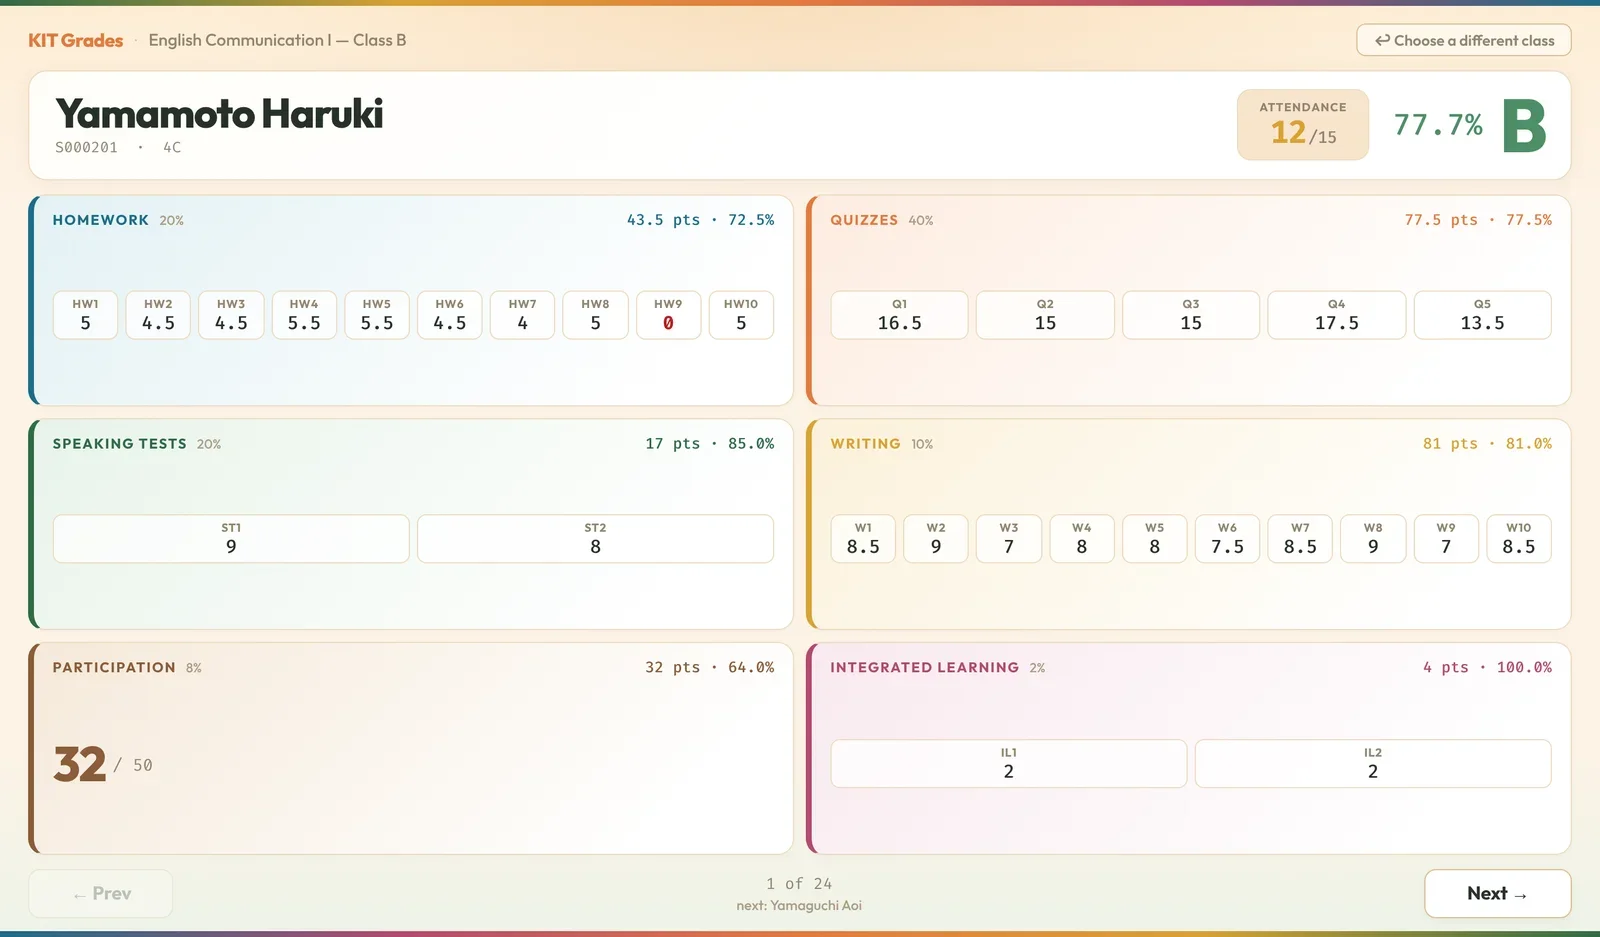Click the writing total 81 pts

(x=1450, y=444)
